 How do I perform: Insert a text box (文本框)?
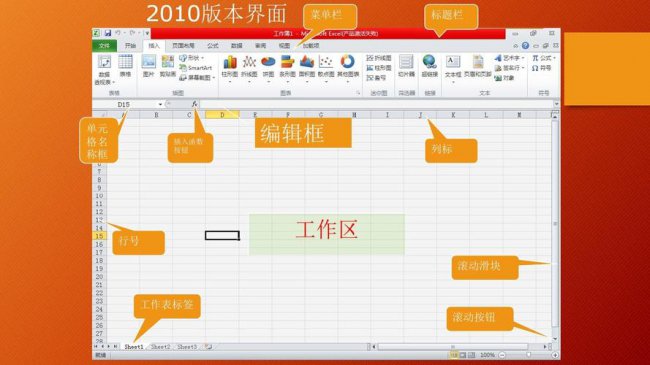click(x=453, y=68)
